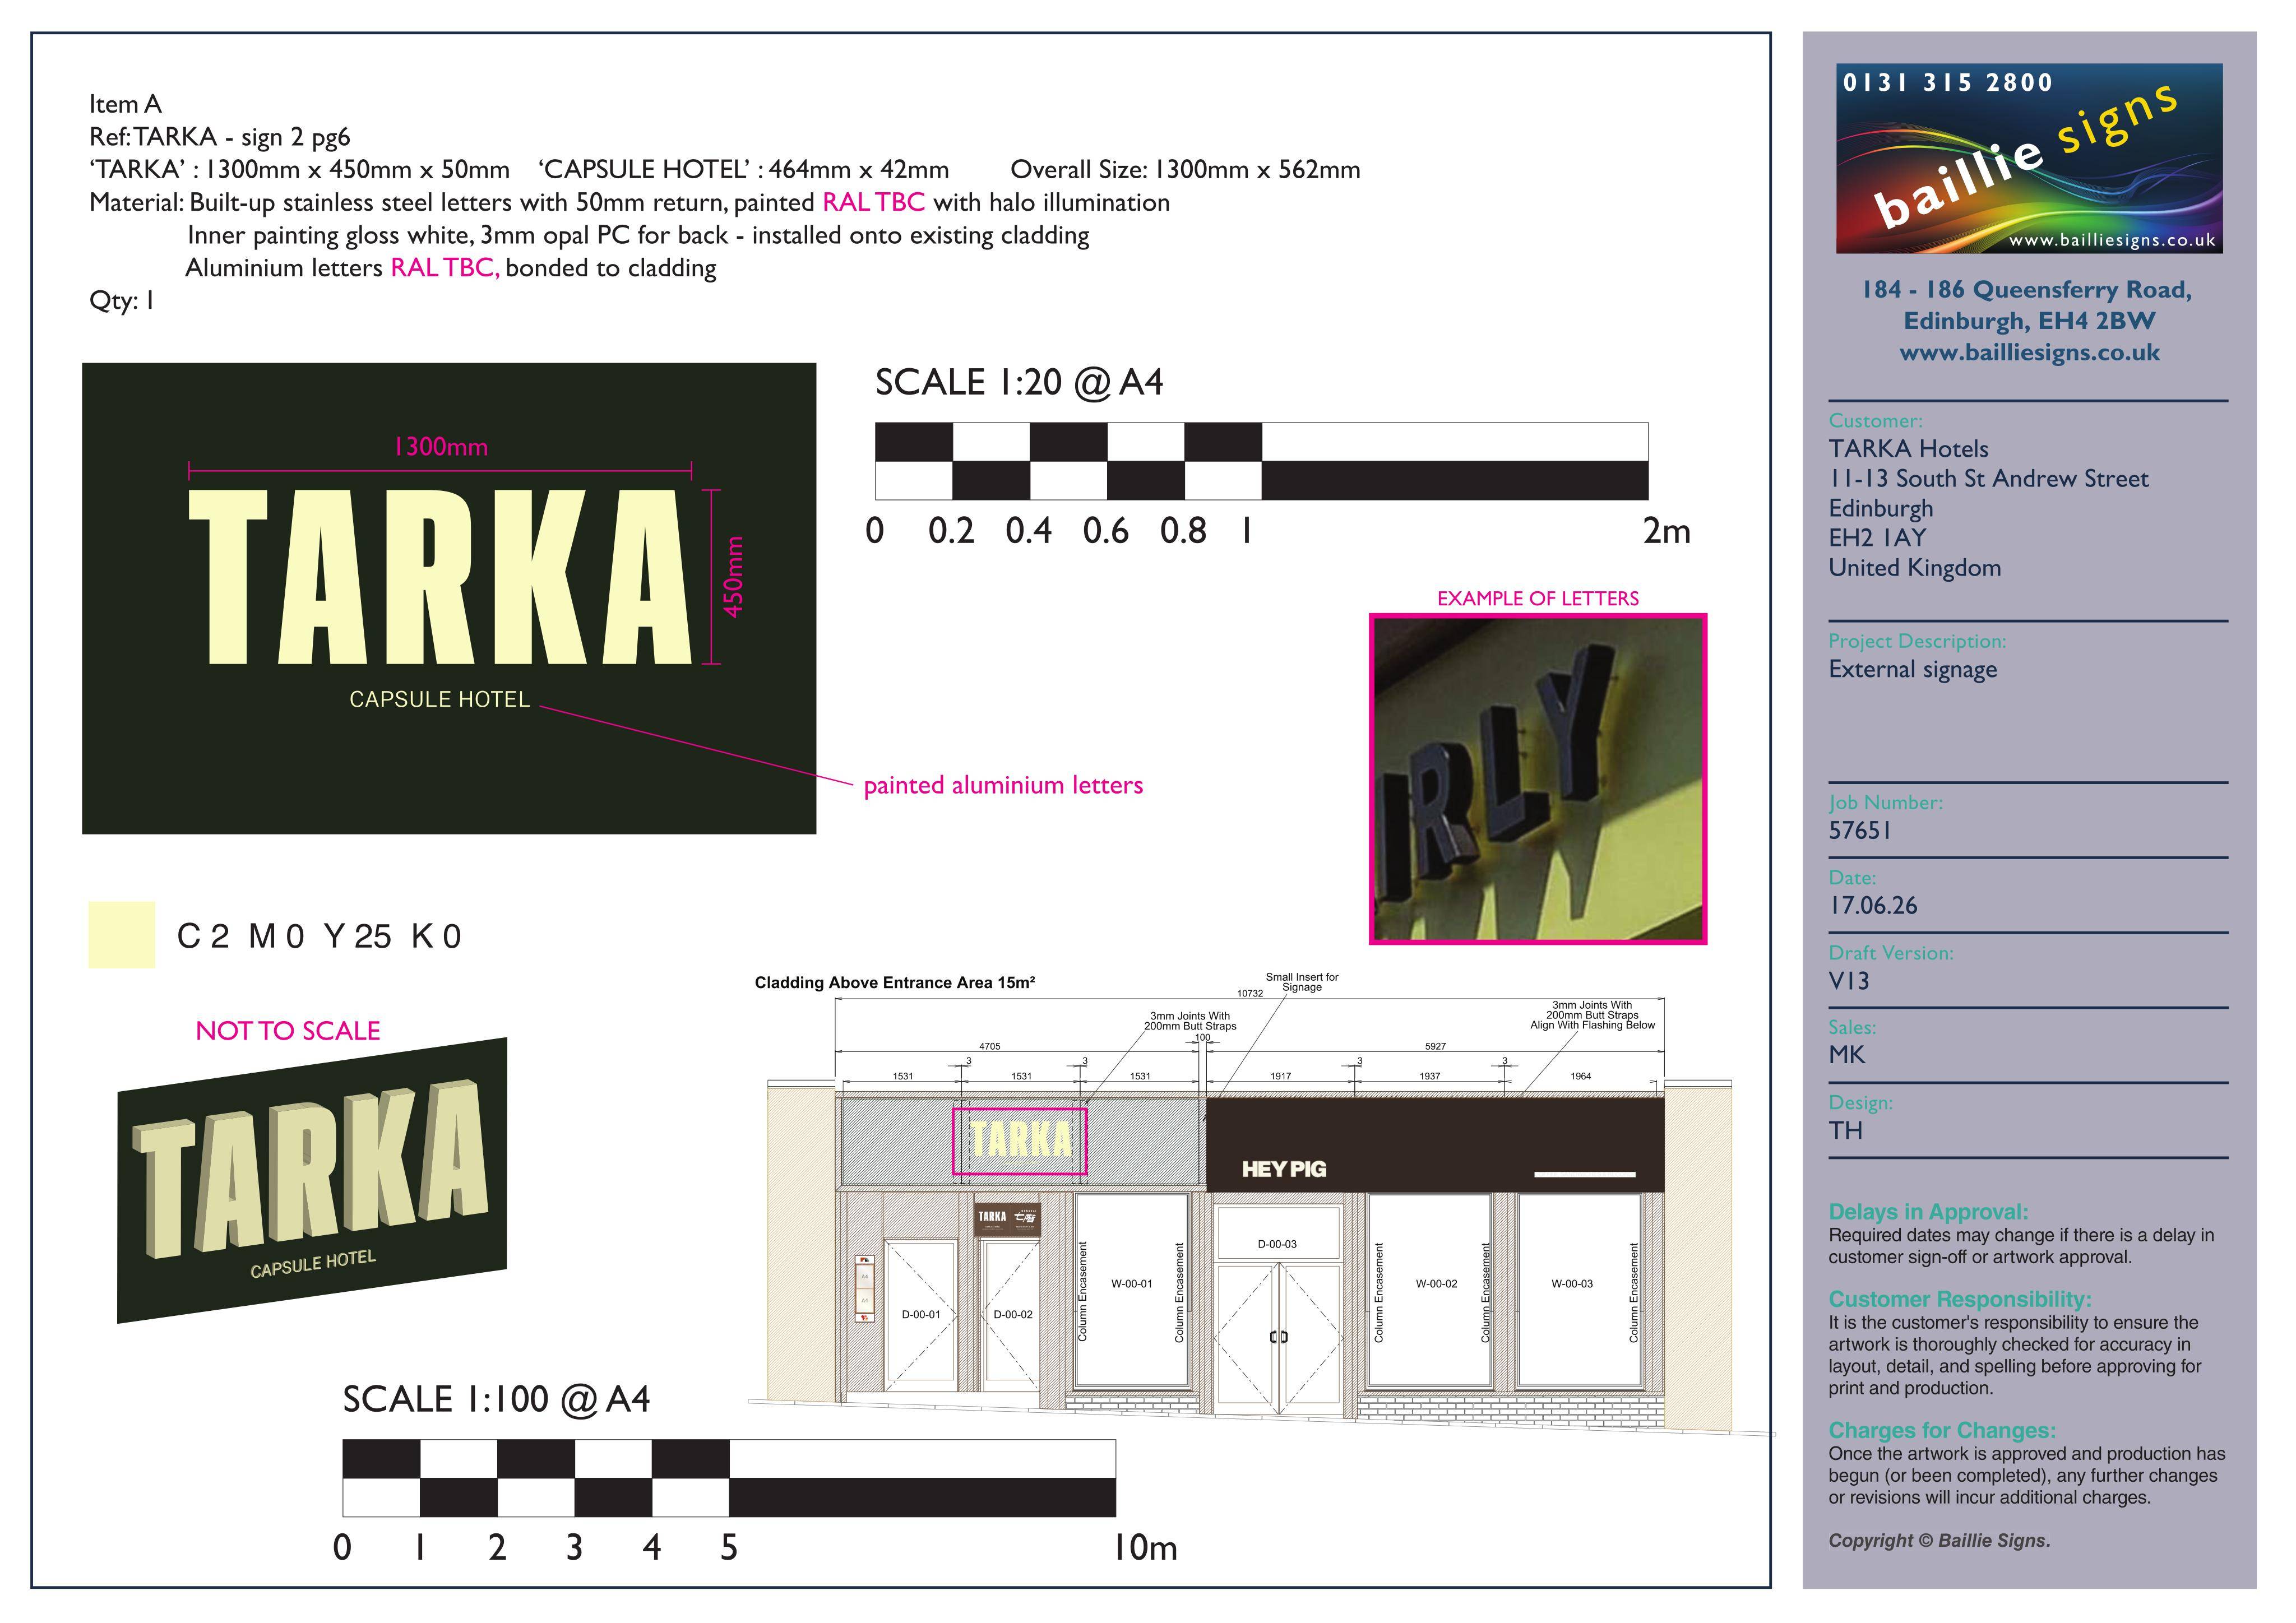Click the 3D perspective TARKA sign render
The width and height of the screenshot is (2296, 1623).
pyautogui.click(x=312, y=1180)
